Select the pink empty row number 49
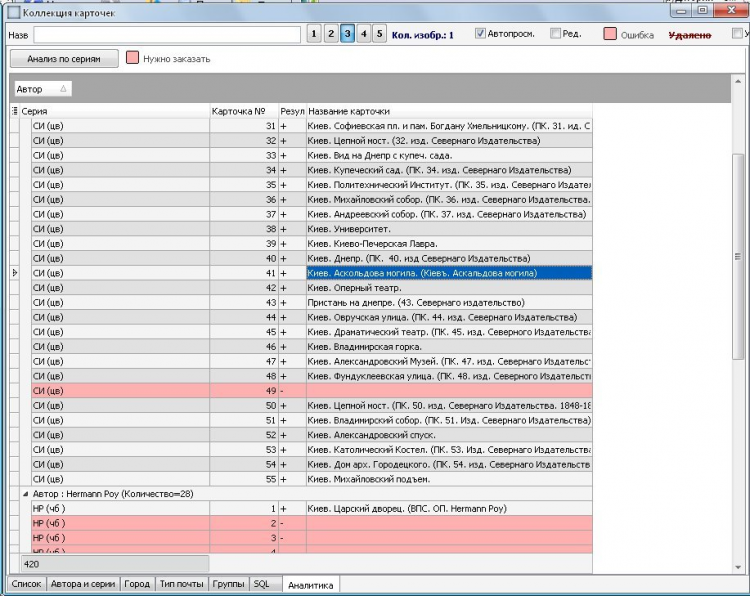 [312, 391]
